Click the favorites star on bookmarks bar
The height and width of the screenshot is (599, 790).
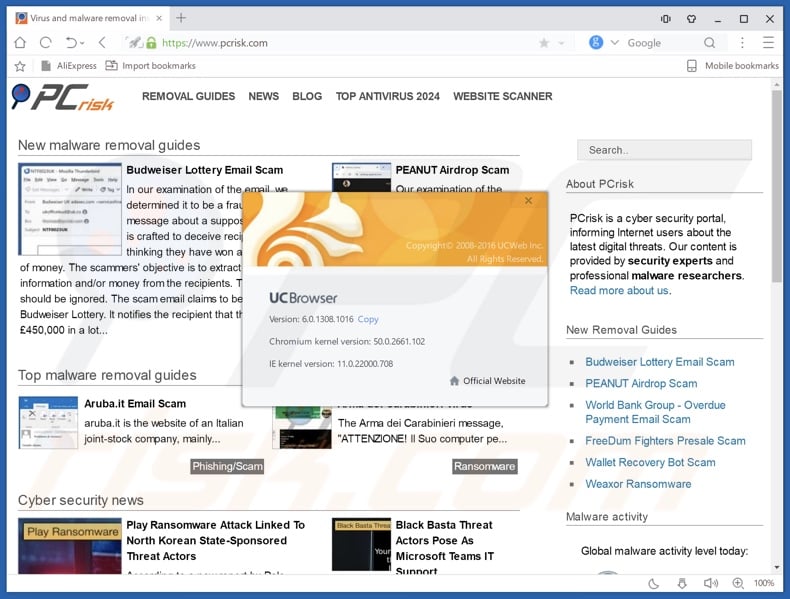(x=20, y=66)
